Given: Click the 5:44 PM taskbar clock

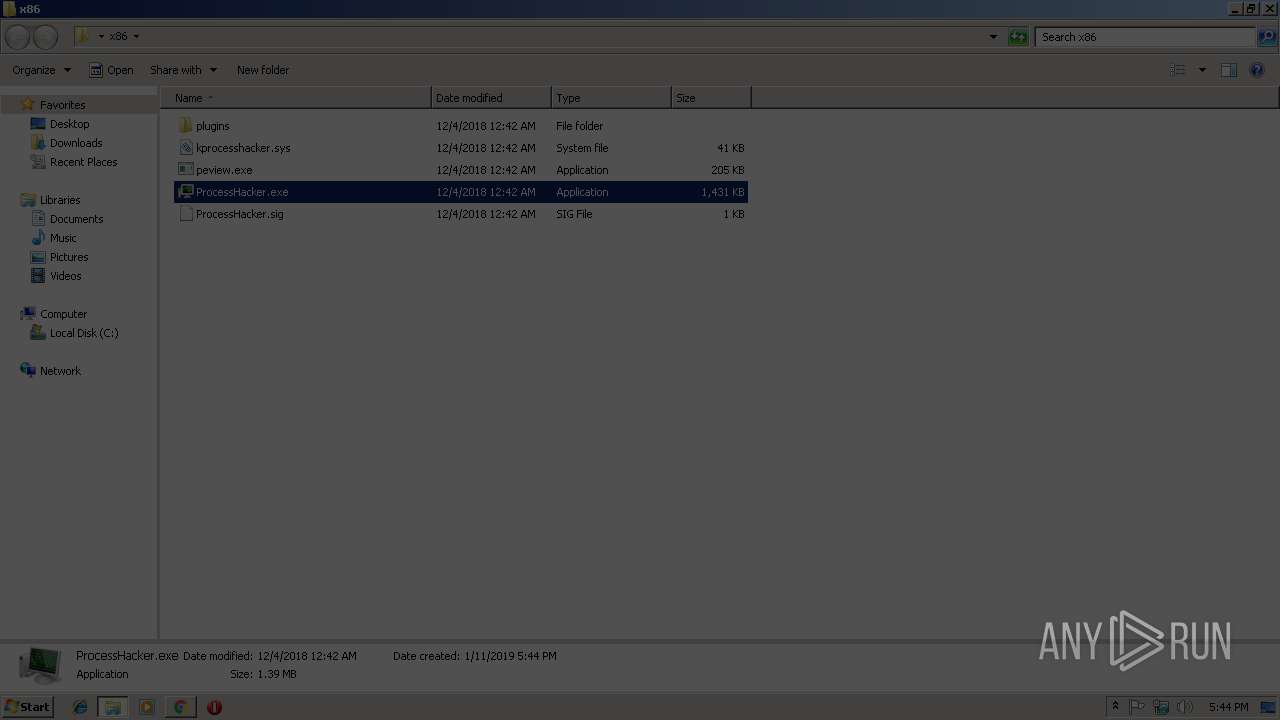Looking at the screenshot, I should coord(1228,707).
